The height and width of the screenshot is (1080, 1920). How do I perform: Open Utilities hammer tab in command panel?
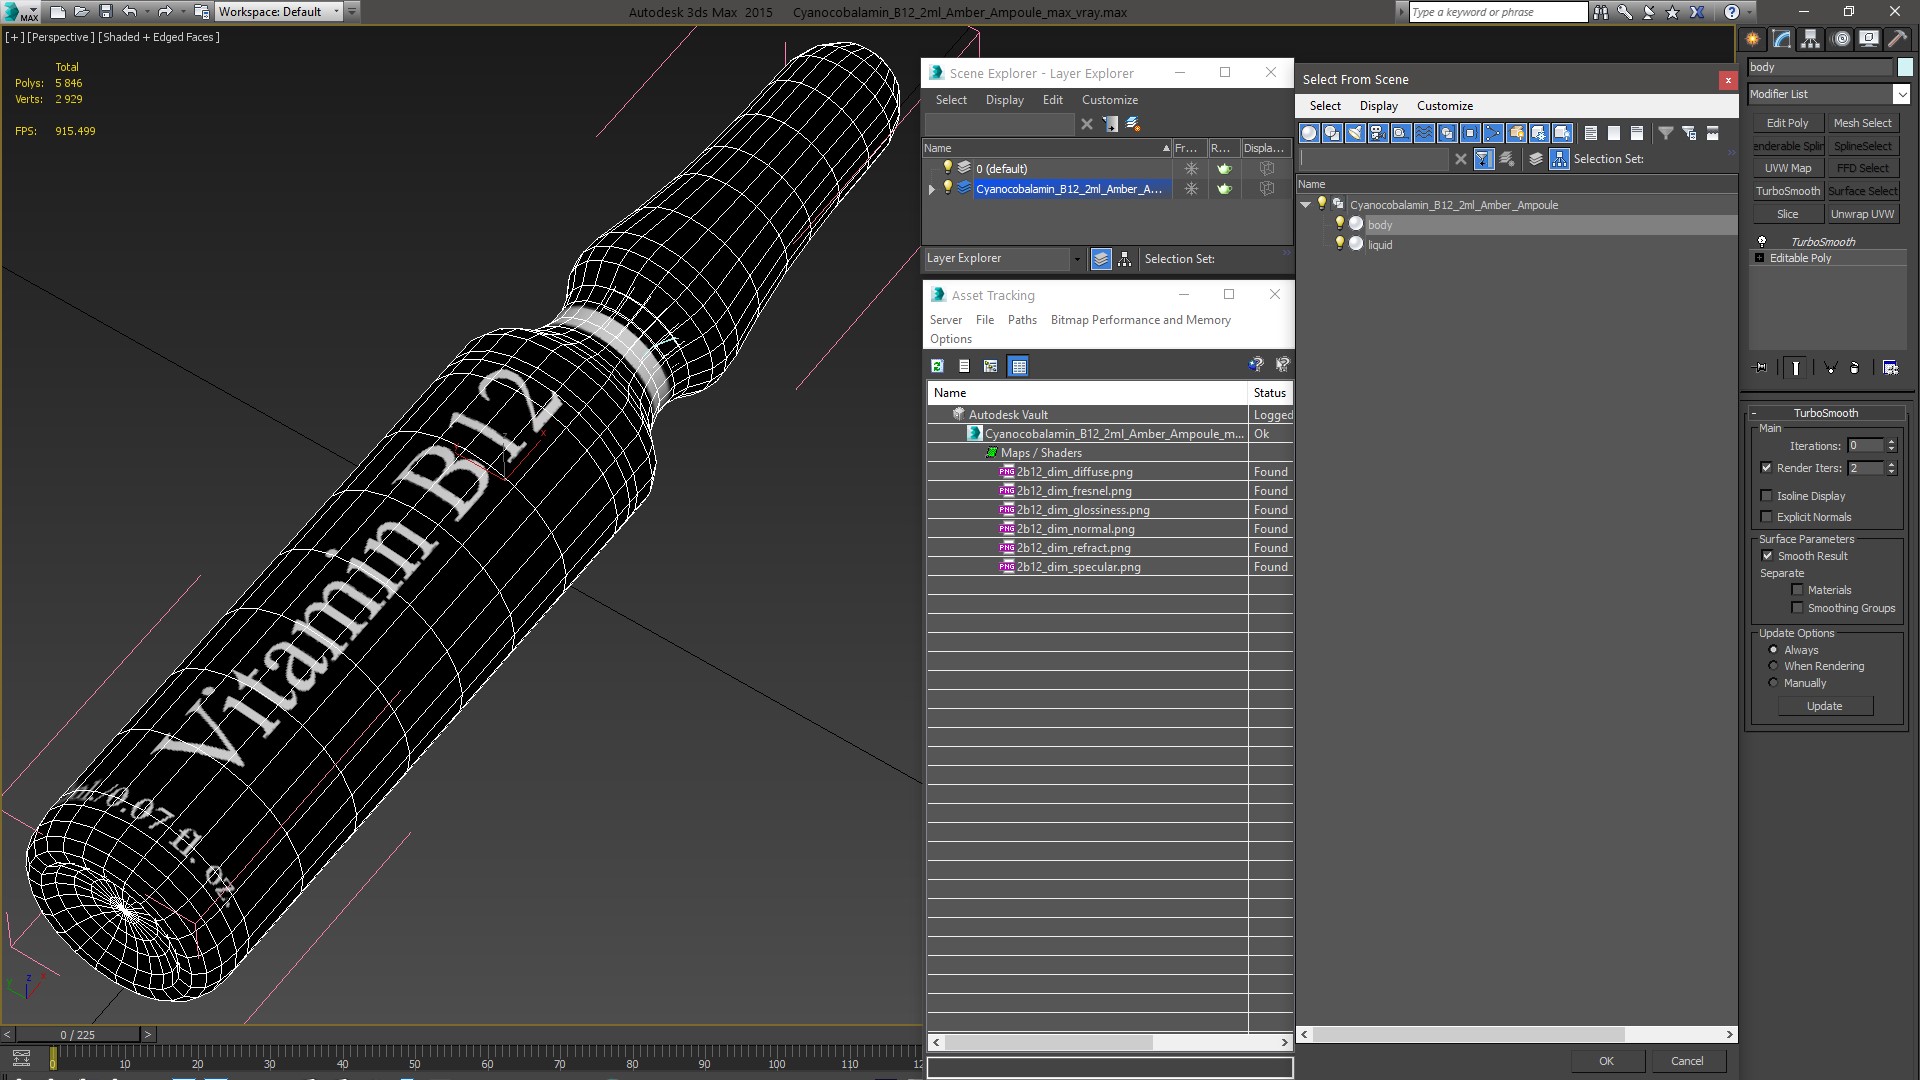coord(1898,39)
